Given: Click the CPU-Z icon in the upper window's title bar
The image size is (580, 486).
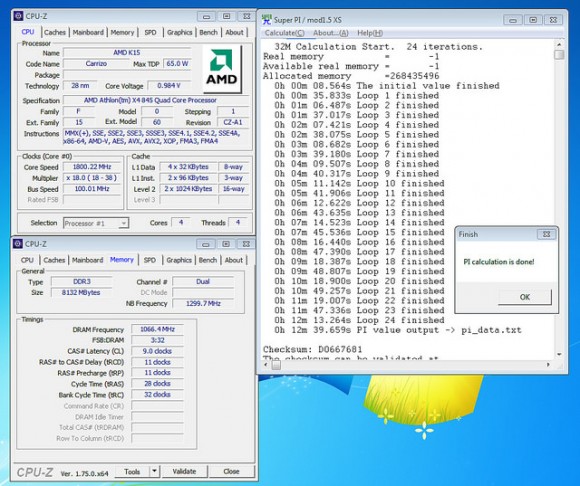Looking at the screenshot, I should (18, 16).
